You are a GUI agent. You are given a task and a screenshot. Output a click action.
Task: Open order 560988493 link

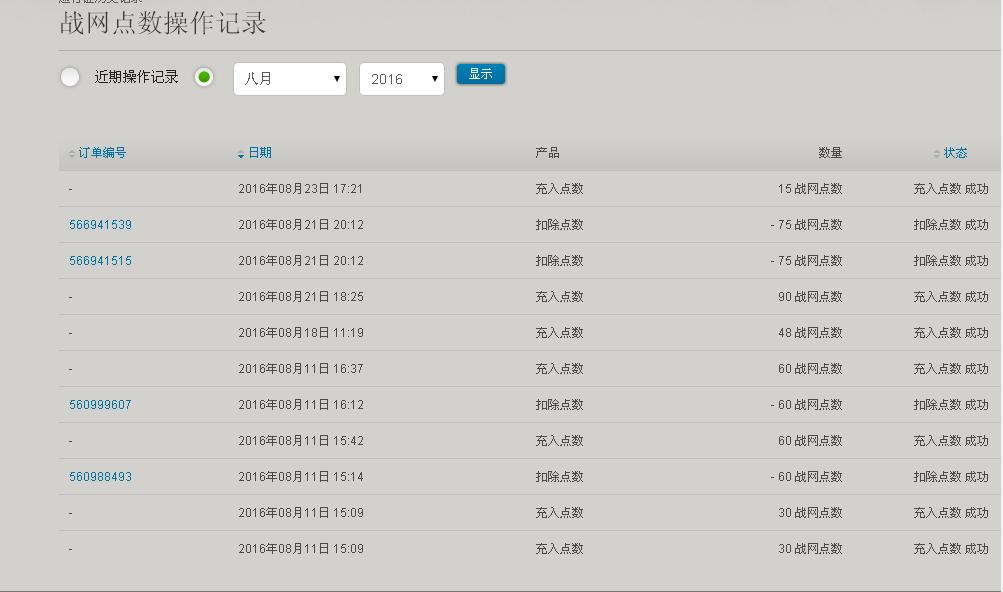100,477
